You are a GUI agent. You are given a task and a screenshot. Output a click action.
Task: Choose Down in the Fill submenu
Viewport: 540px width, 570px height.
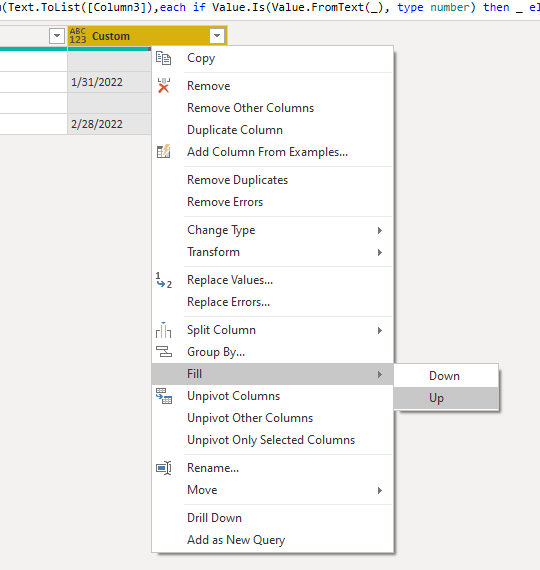point(446,376)
